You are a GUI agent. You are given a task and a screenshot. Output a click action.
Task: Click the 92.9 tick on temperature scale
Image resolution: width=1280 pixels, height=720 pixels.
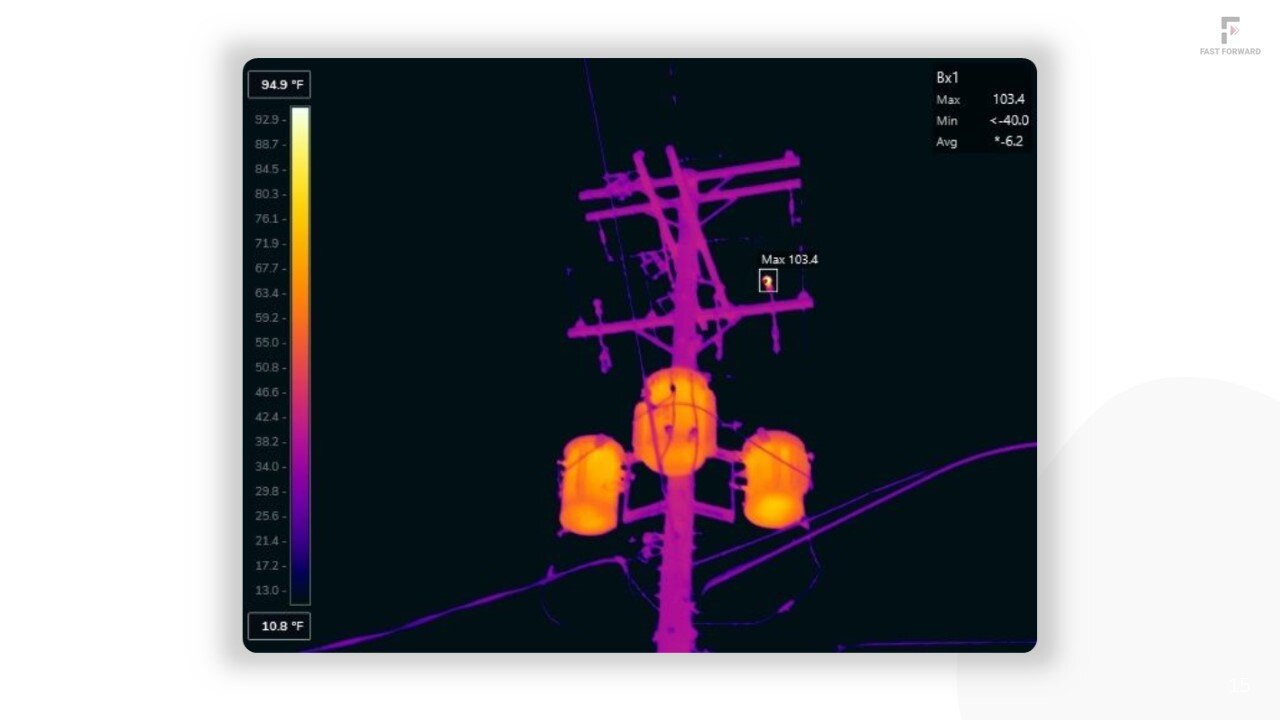click(x=269, y=120)
